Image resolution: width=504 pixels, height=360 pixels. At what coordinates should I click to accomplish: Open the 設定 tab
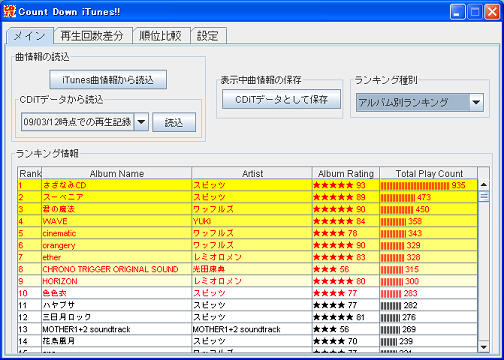coord(208,36)
